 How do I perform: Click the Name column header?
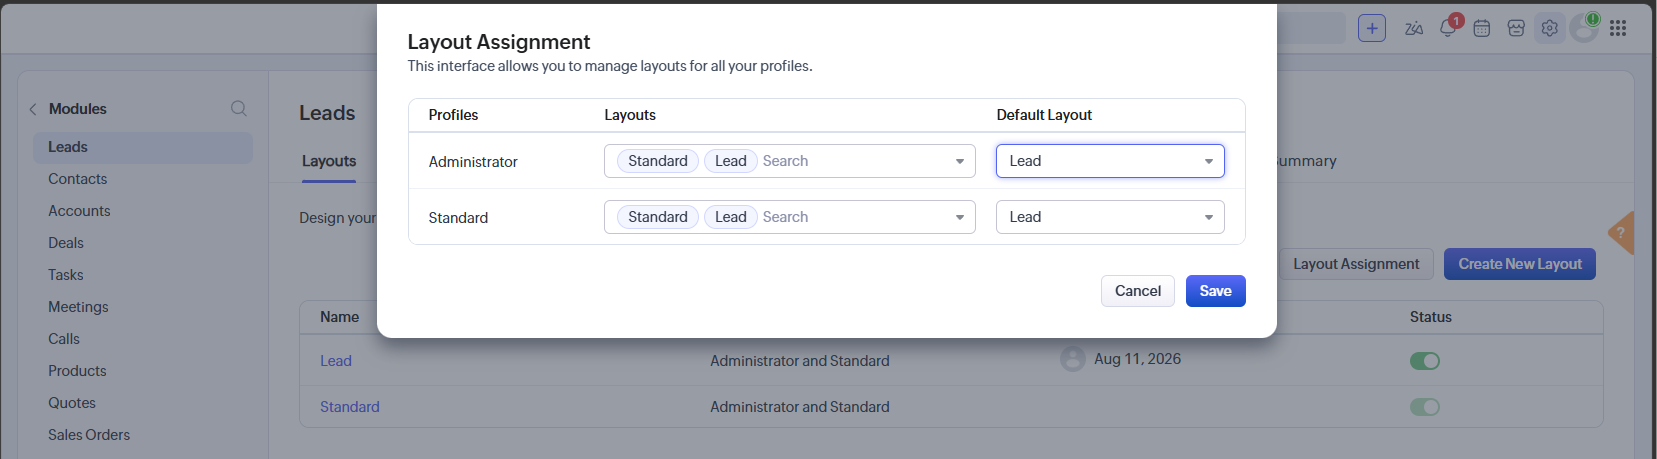tap(339, 317)
